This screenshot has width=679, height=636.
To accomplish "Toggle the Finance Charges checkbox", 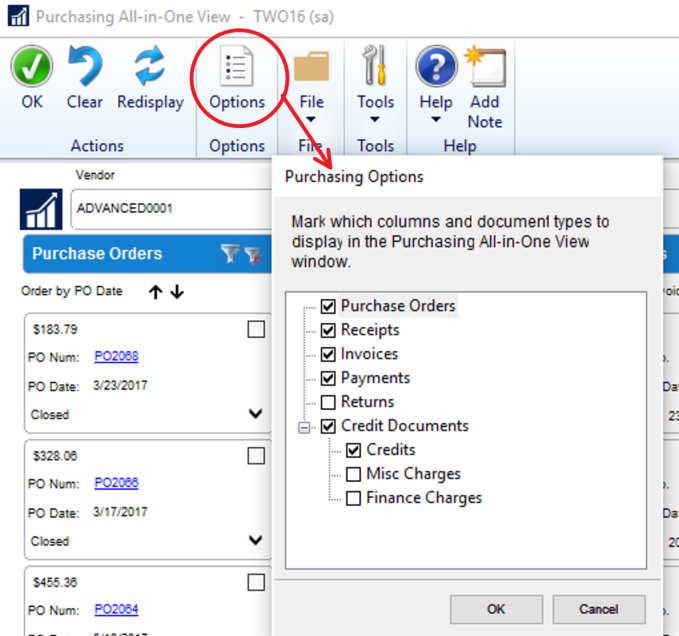I will (x=353, y=498).
